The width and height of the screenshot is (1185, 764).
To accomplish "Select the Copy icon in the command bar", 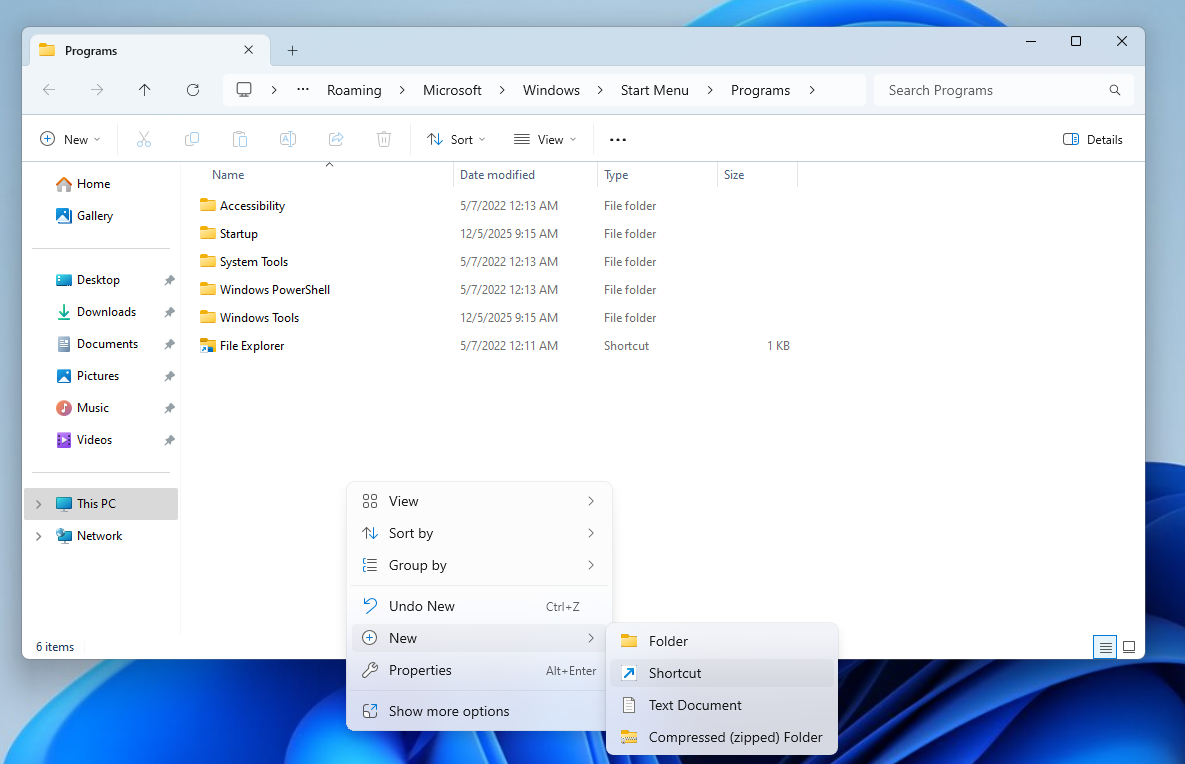I will pos(192,139).
